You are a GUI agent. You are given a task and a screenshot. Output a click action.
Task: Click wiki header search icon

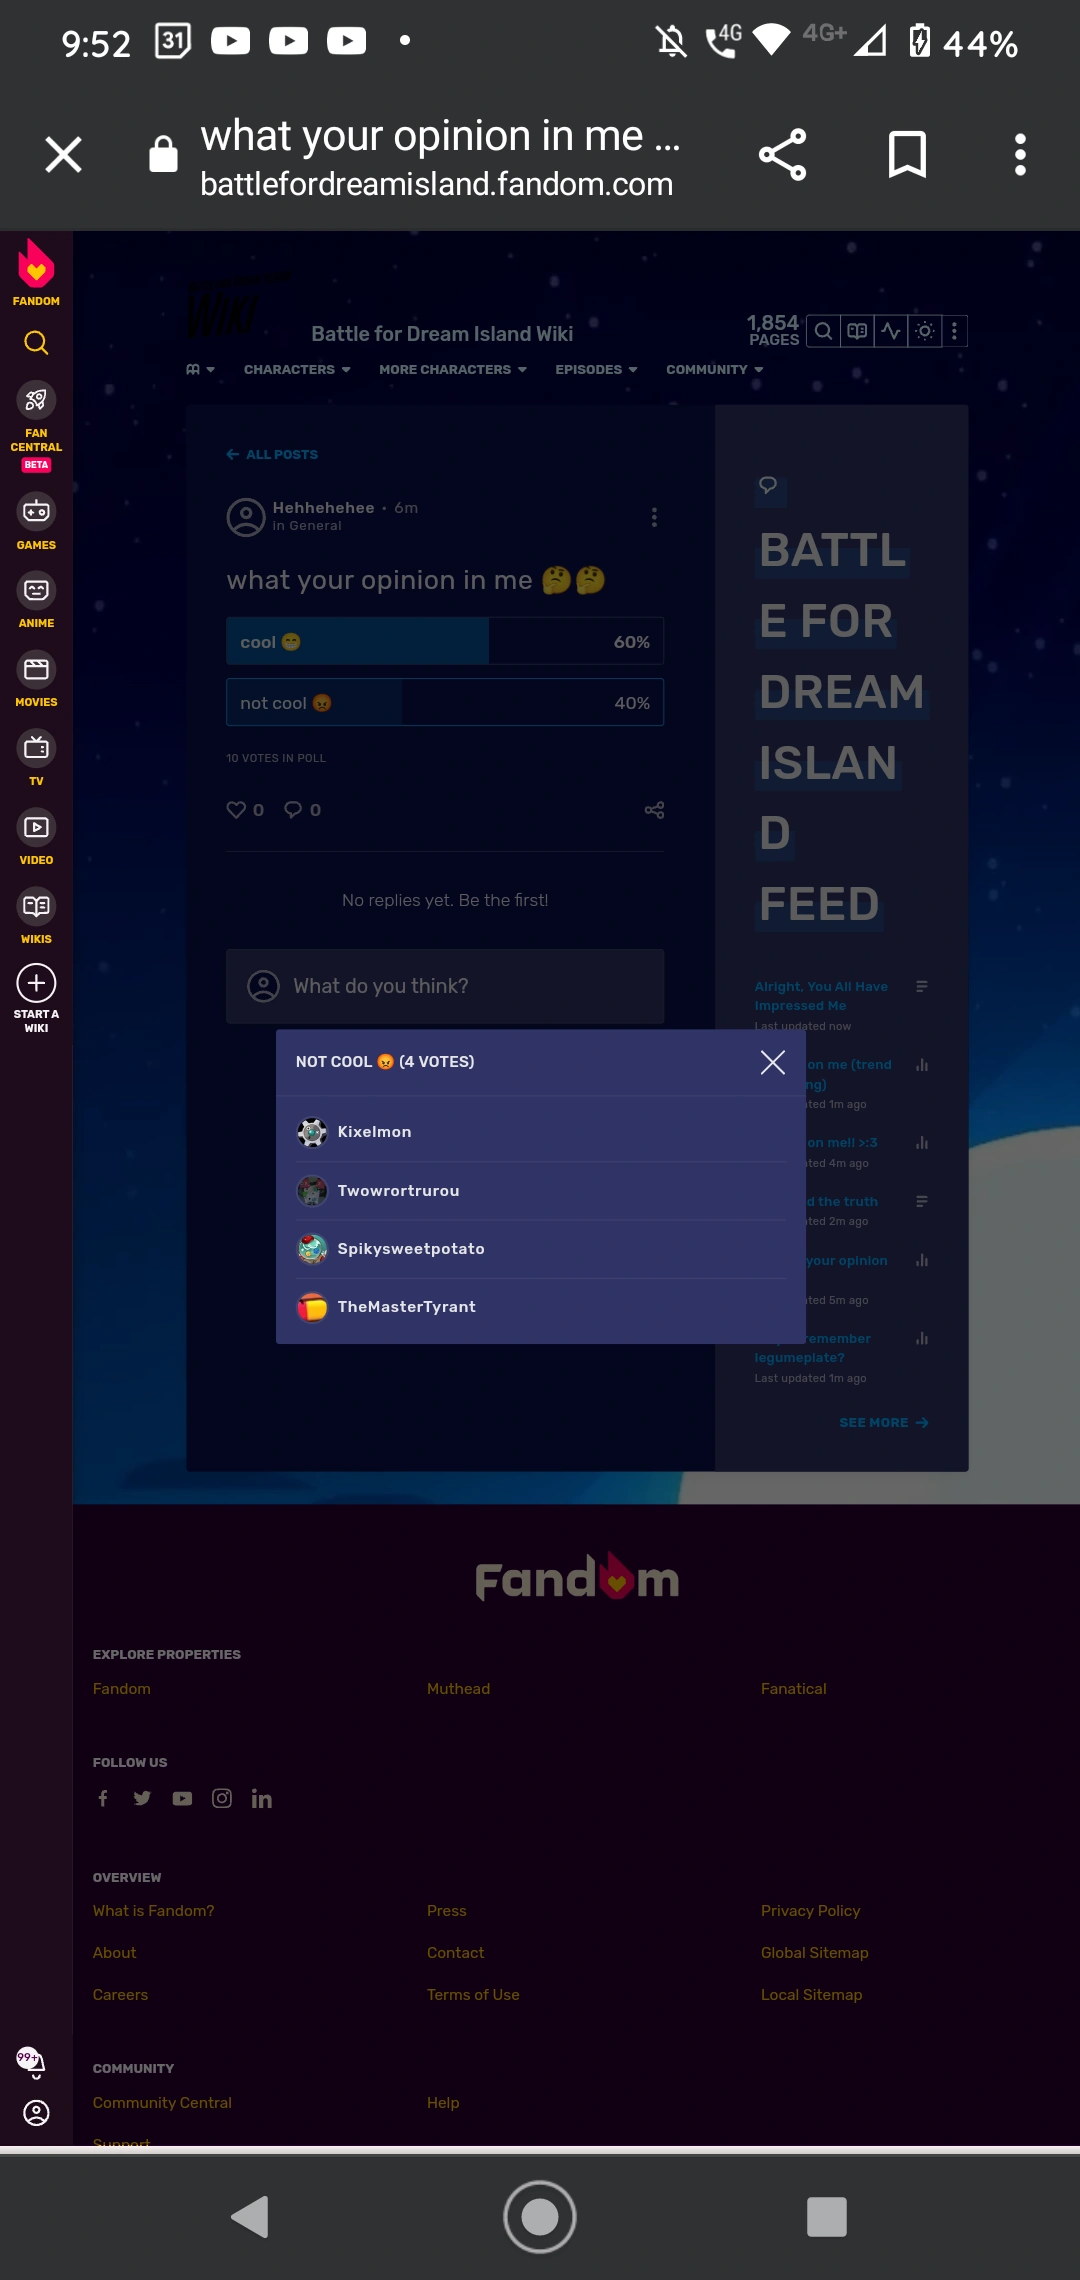[823, 331]
